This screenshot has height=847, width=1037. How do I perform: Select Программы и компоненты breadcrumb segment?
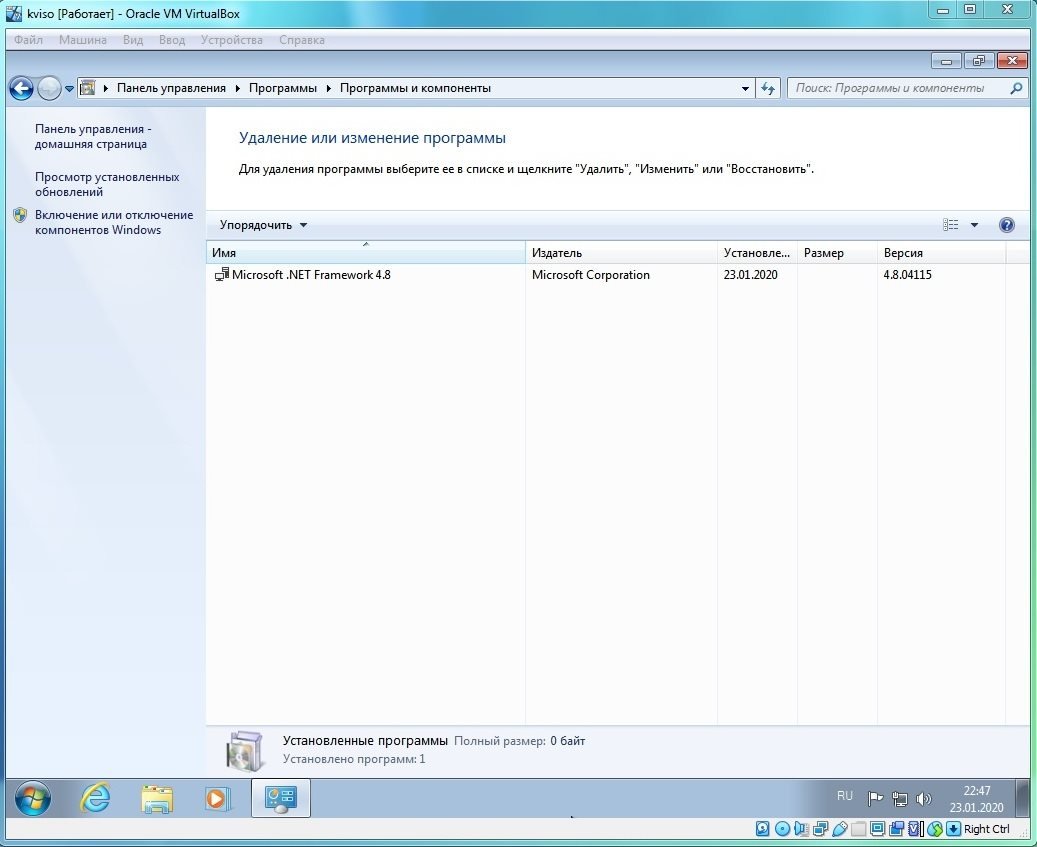(415, 88)
